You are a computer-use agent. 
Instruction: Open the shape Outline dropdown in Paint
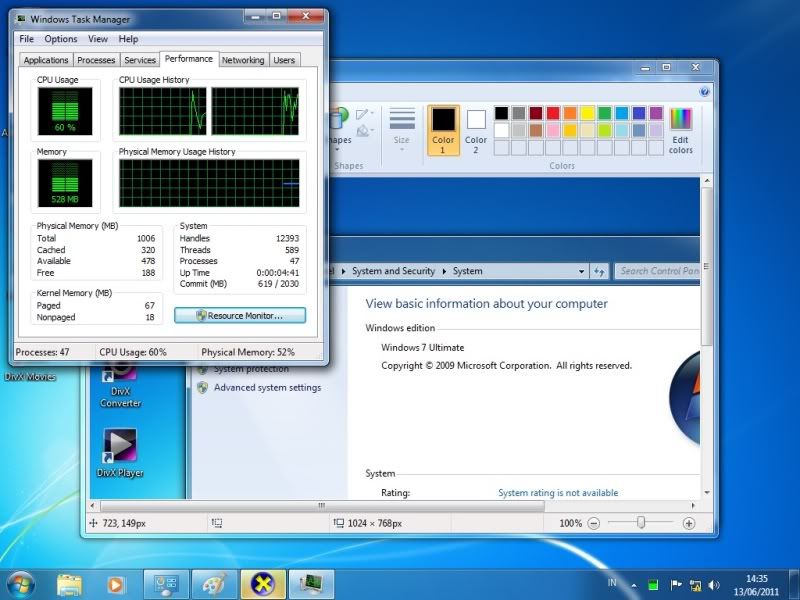click(x=365, y=114)
